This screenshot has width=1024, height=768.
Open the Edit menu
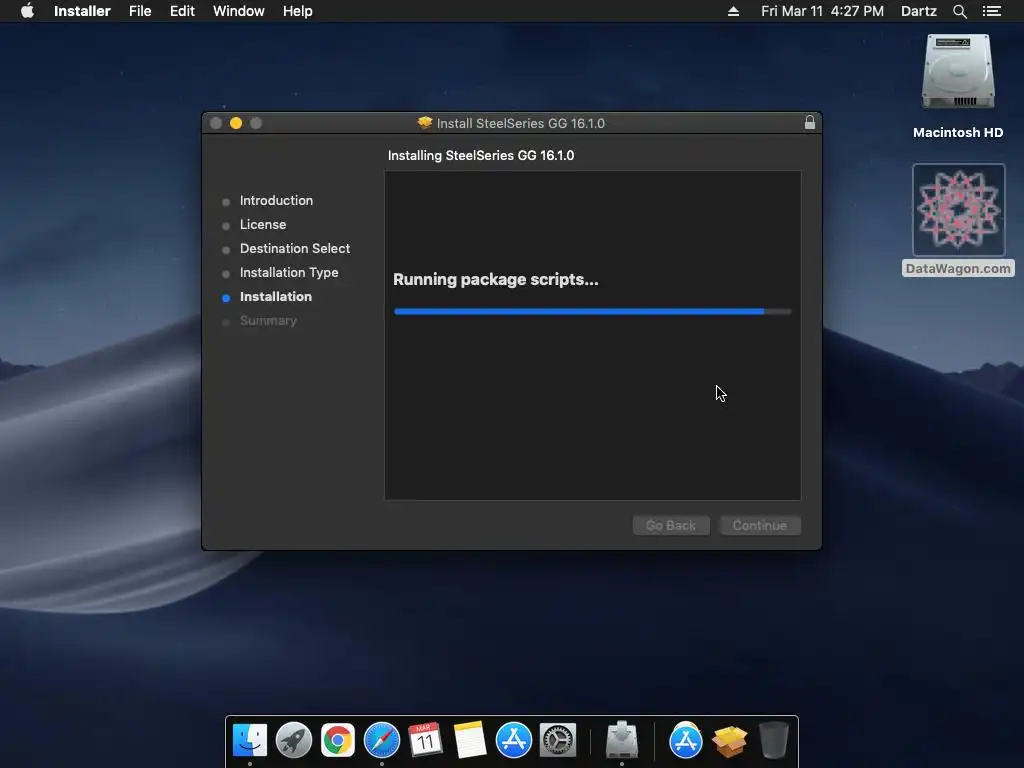pyautogui.click(x=182, y=11)
